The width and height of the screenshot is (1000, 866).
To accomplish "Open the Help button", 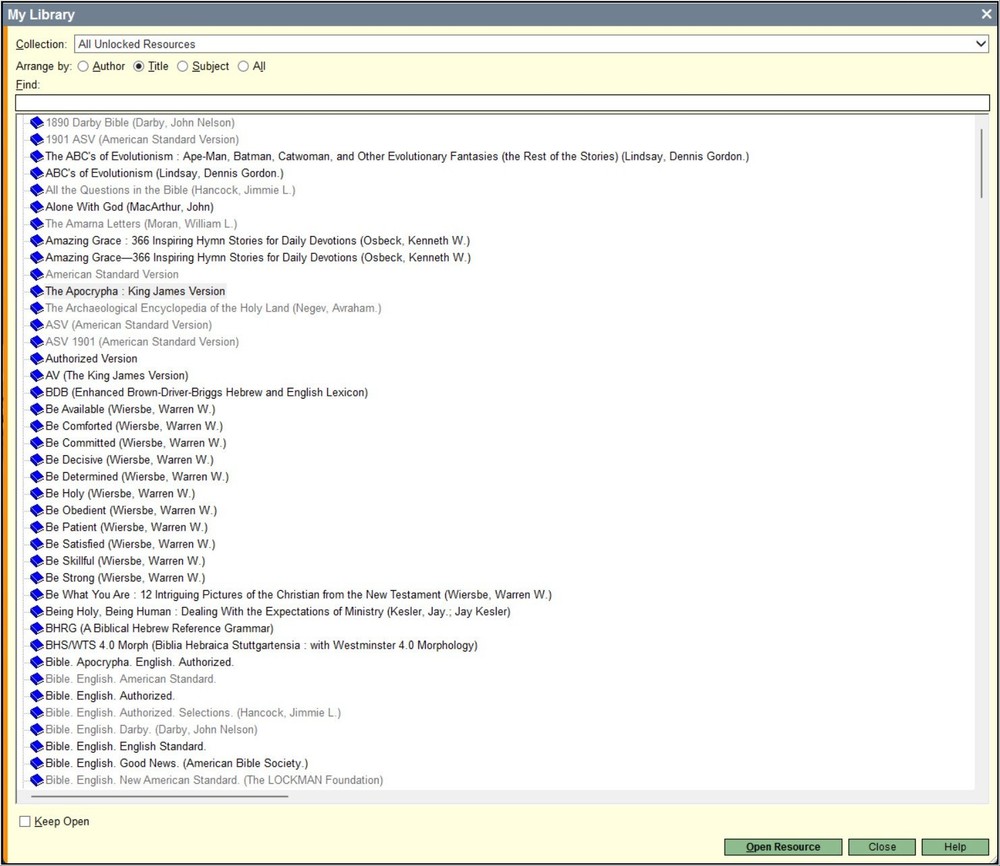I will (x=955, y=847).
